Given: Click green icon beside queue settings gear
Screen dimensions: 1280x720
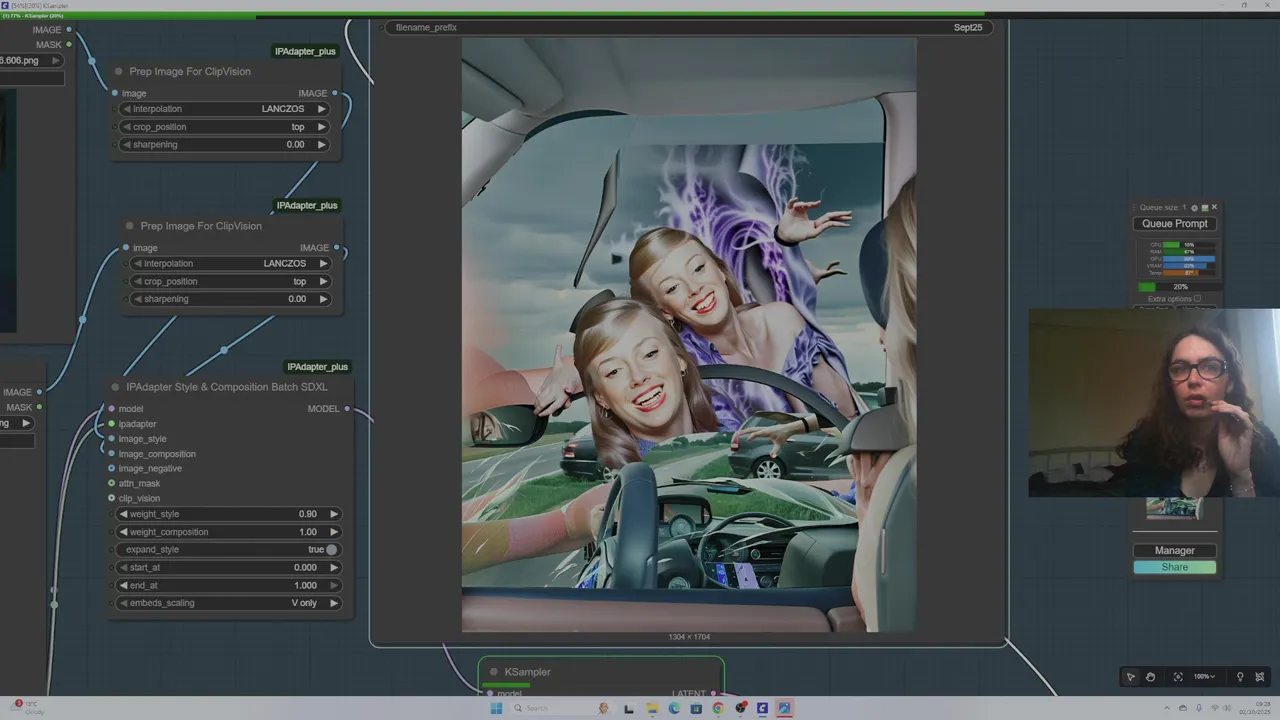Looking at the screenshot, I should tap(1205, 208).
